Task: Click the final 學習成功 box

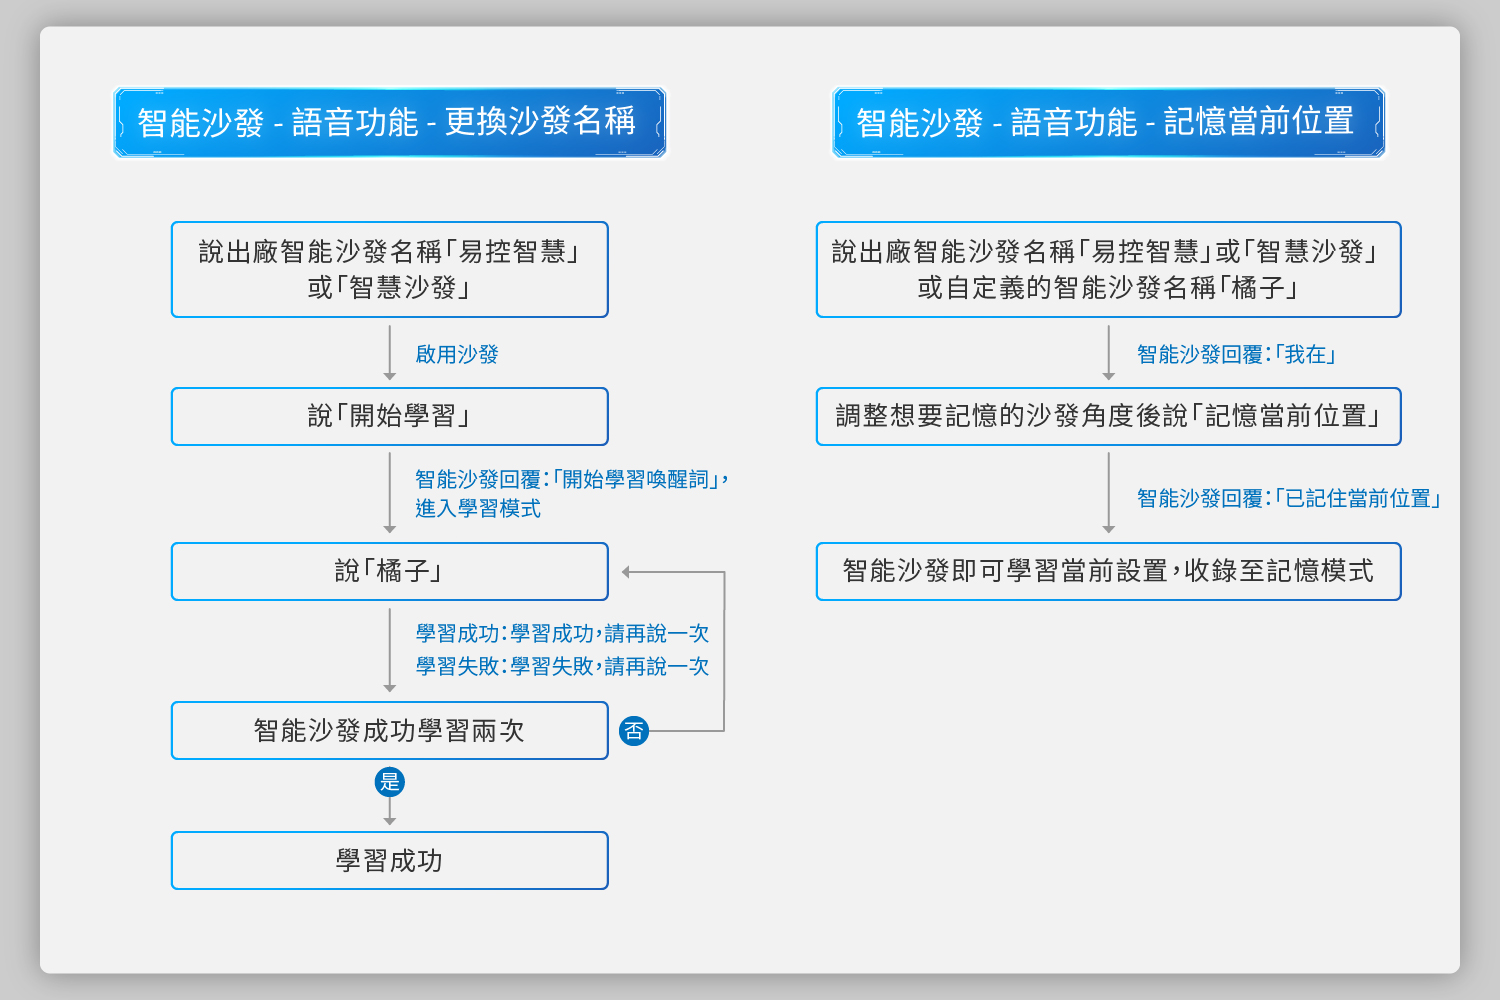Action: tap(389, 860)
